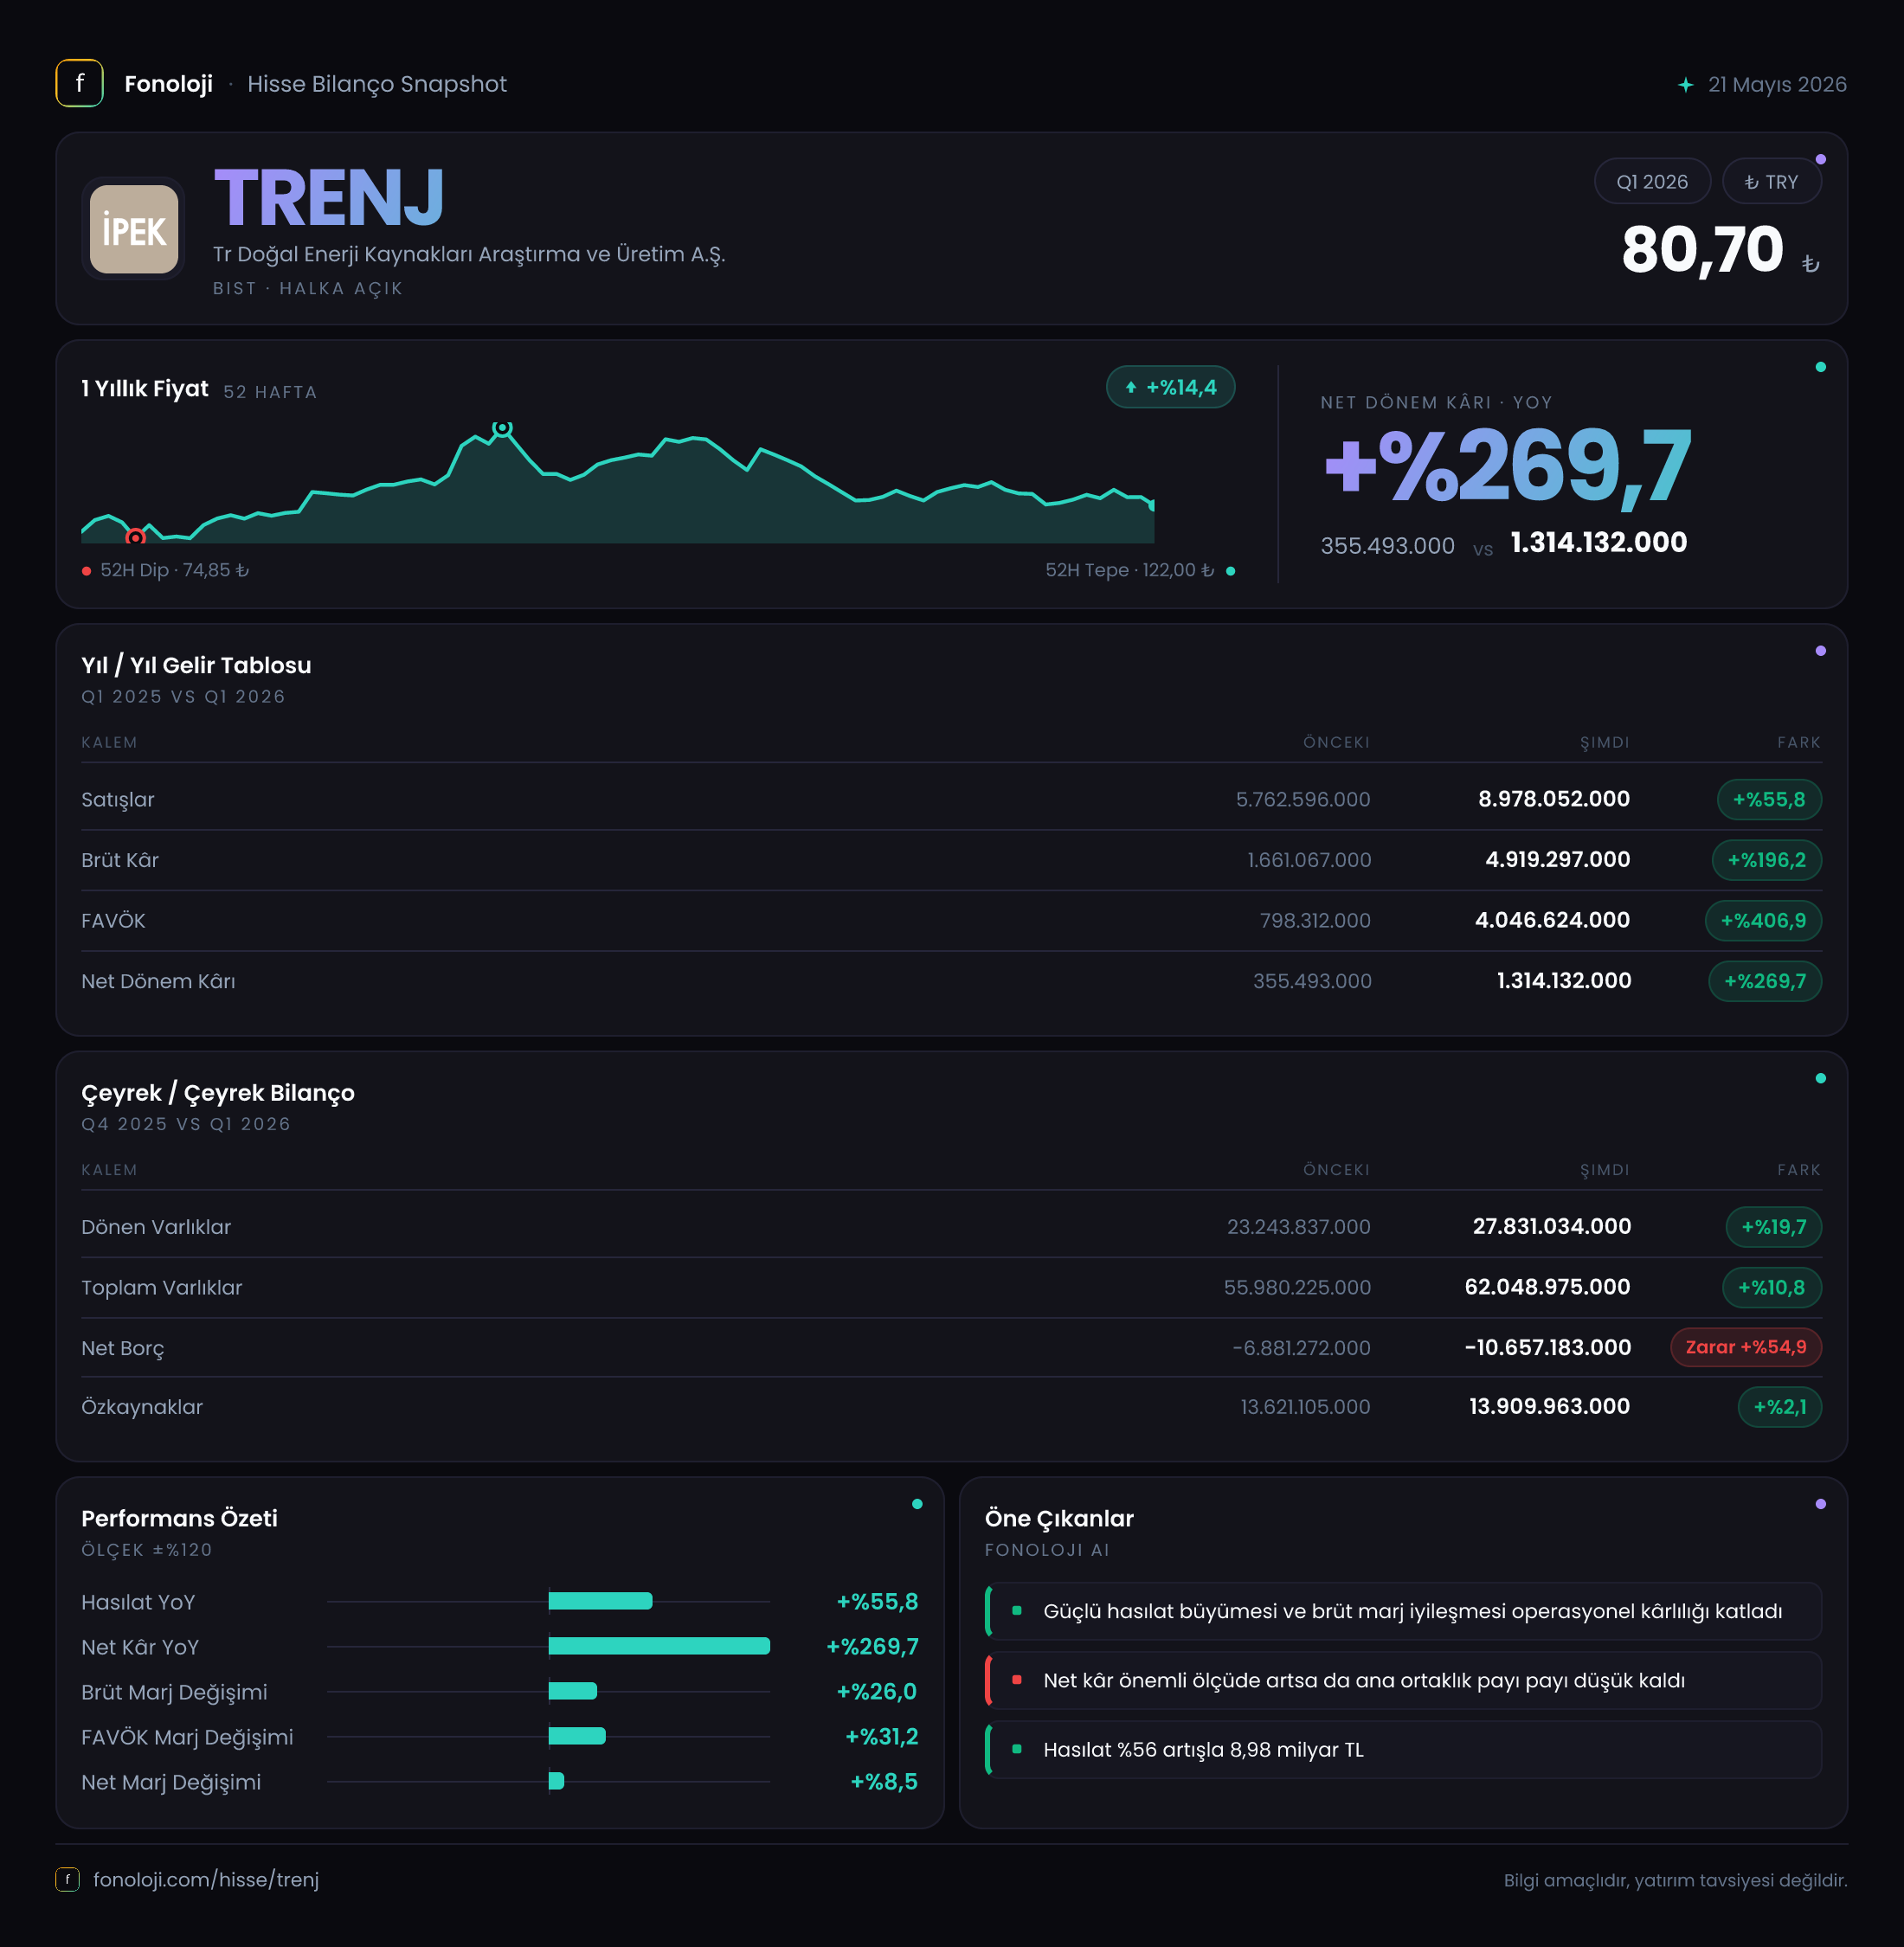Click the +%10,8 badge for Toplam Varlıklar

pos(1772,1288)
